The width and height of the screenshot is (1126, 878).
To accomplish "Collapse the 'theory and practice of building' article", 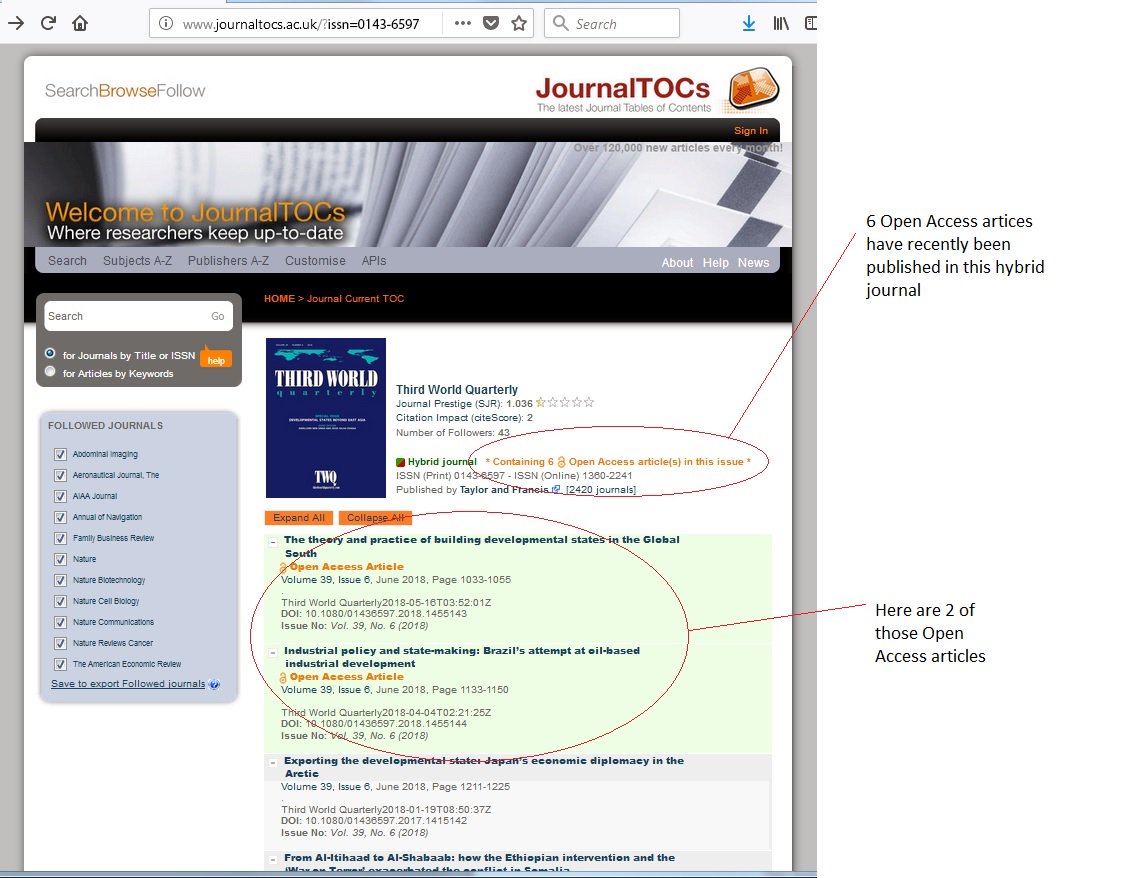I will click(x=273, y=542).
